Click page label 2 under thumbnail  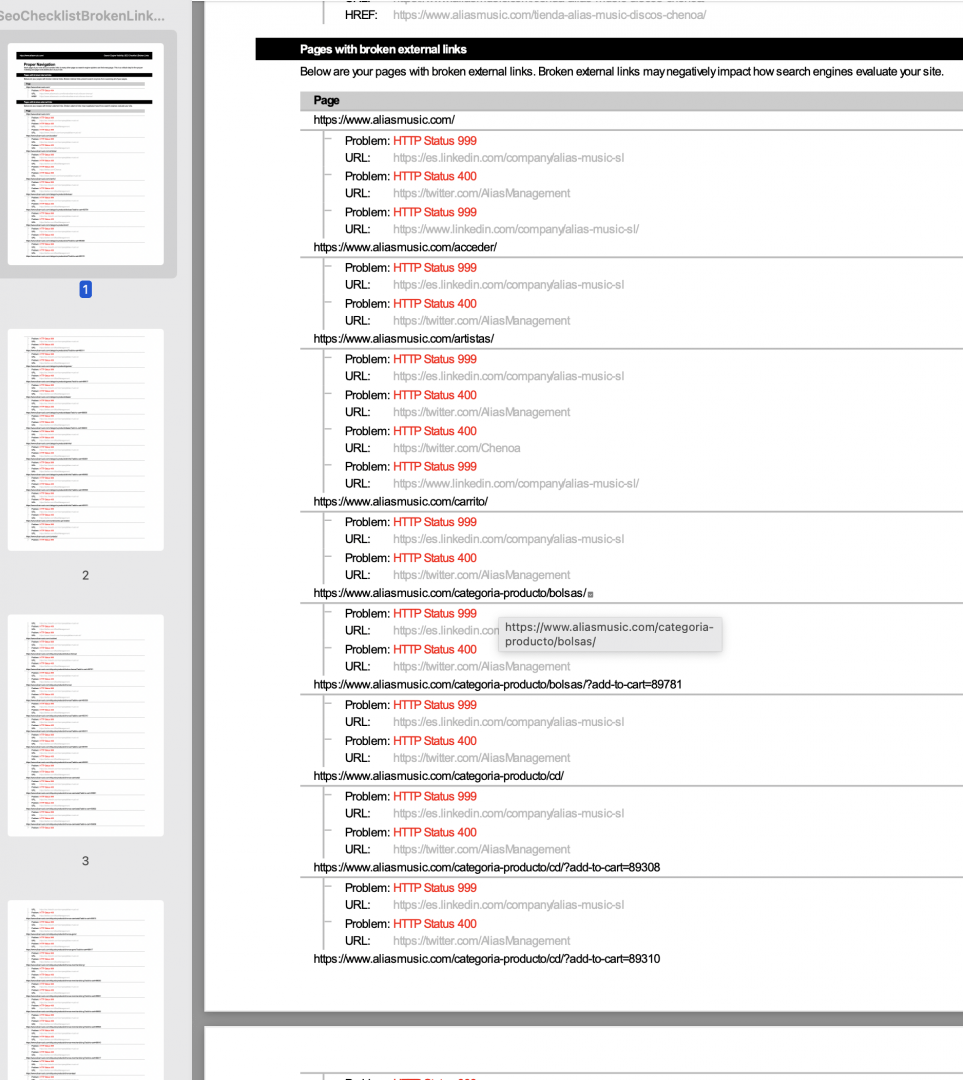click(x=85, y=575)
